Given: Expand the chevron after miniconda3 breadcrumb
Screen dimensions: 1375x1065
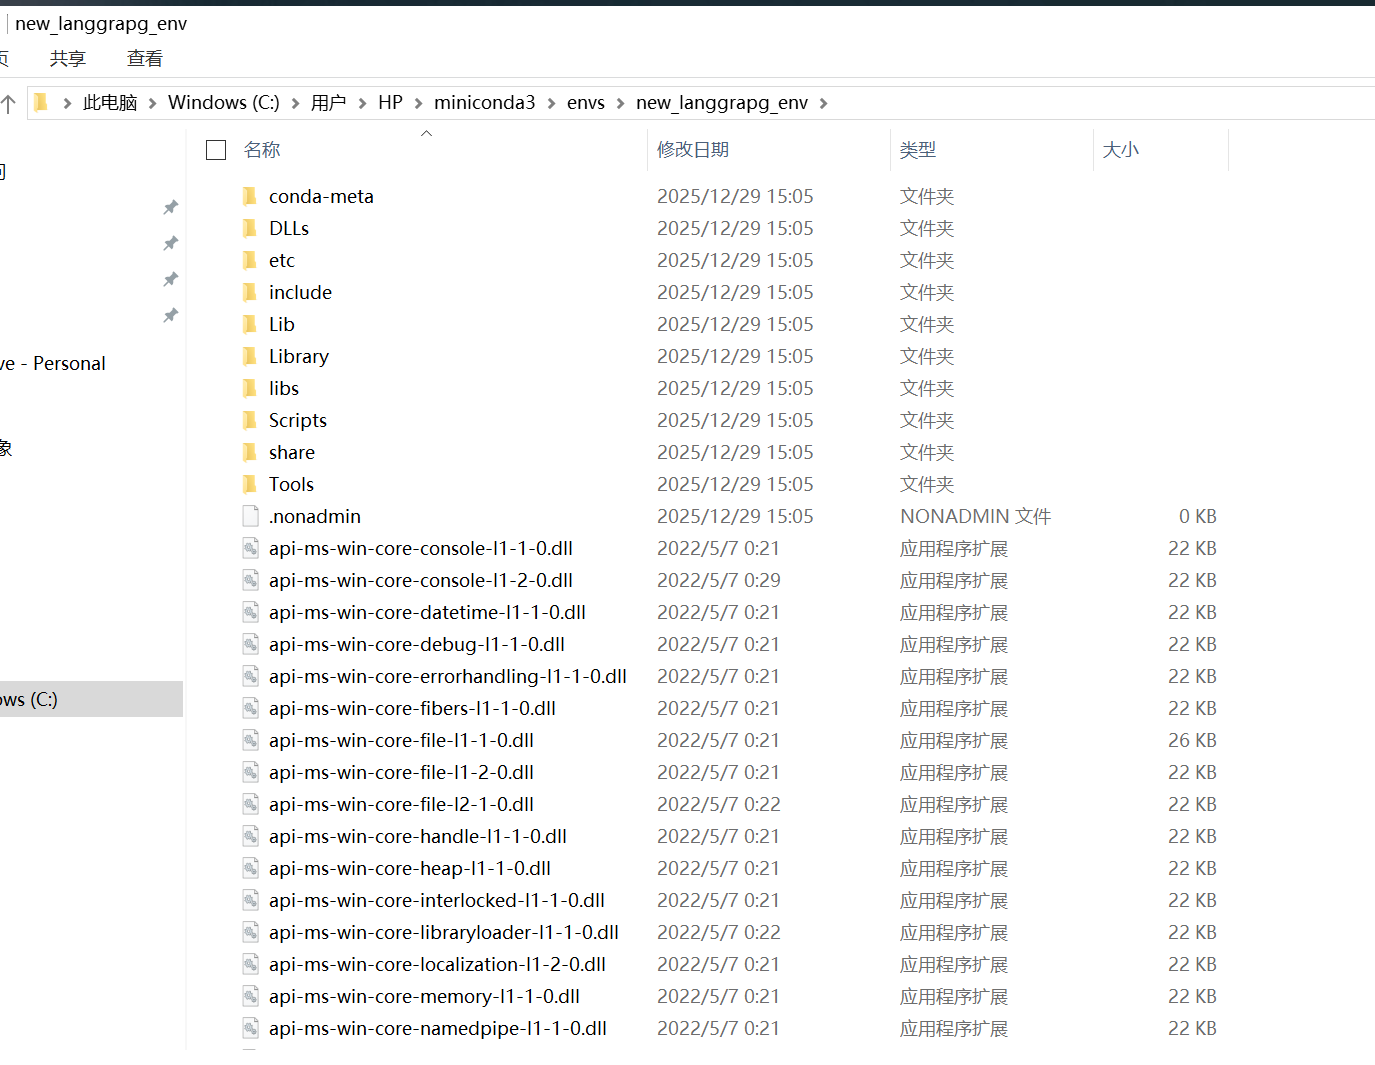Looking at the screenshot, I should point(551,103).
